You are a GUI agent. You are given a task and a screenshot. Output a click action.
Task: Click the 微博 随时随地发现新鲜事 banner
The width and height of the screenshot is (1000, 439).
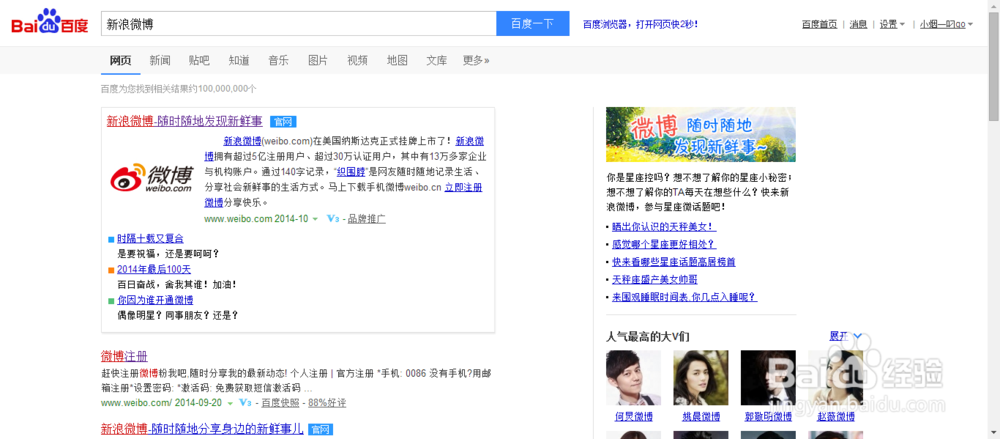click(700, 134)
